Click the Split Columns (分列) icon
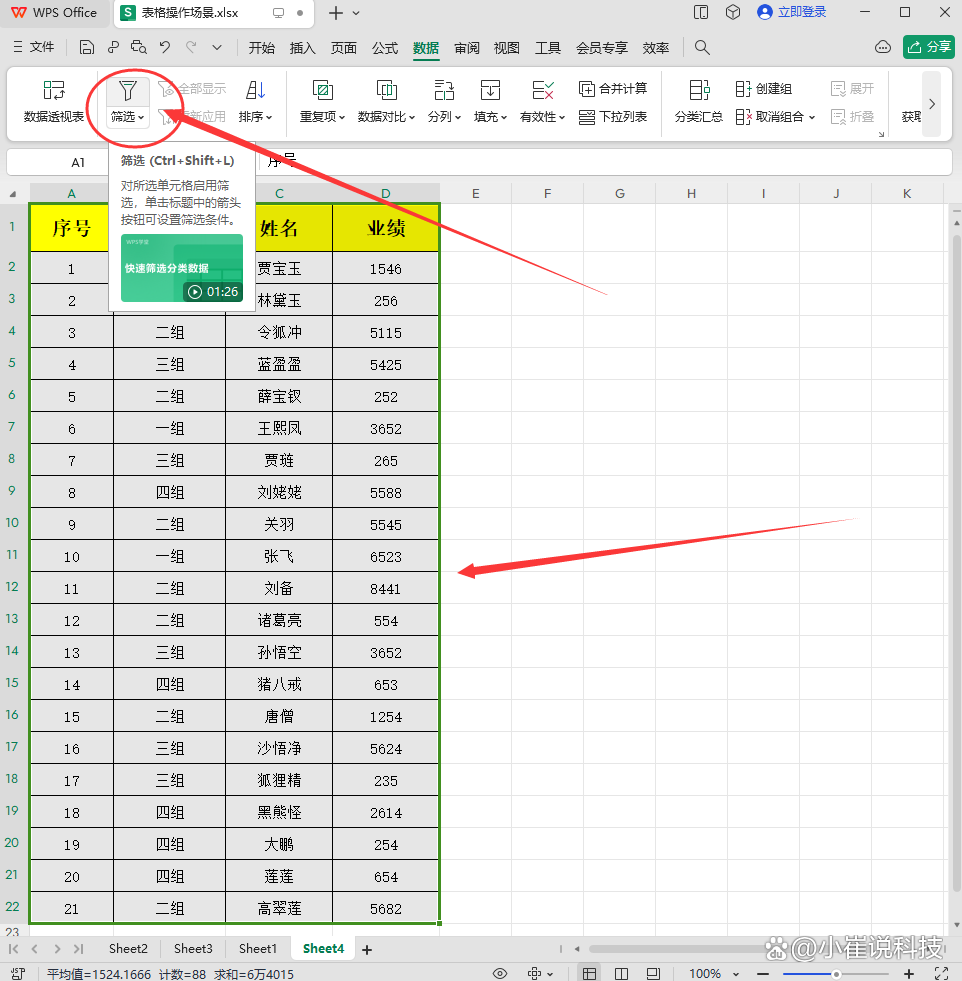The height and width of the screenshot is (981, 962). pyautogui.click(x=444, y=91)
